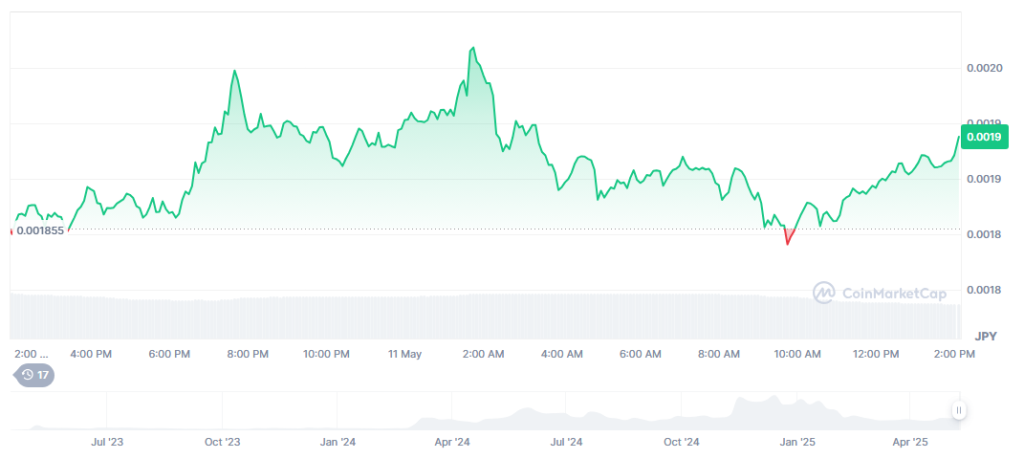Select the 10:00 AM time axis label
This screenshot has width=1024, height=459.
click(797, 354)
